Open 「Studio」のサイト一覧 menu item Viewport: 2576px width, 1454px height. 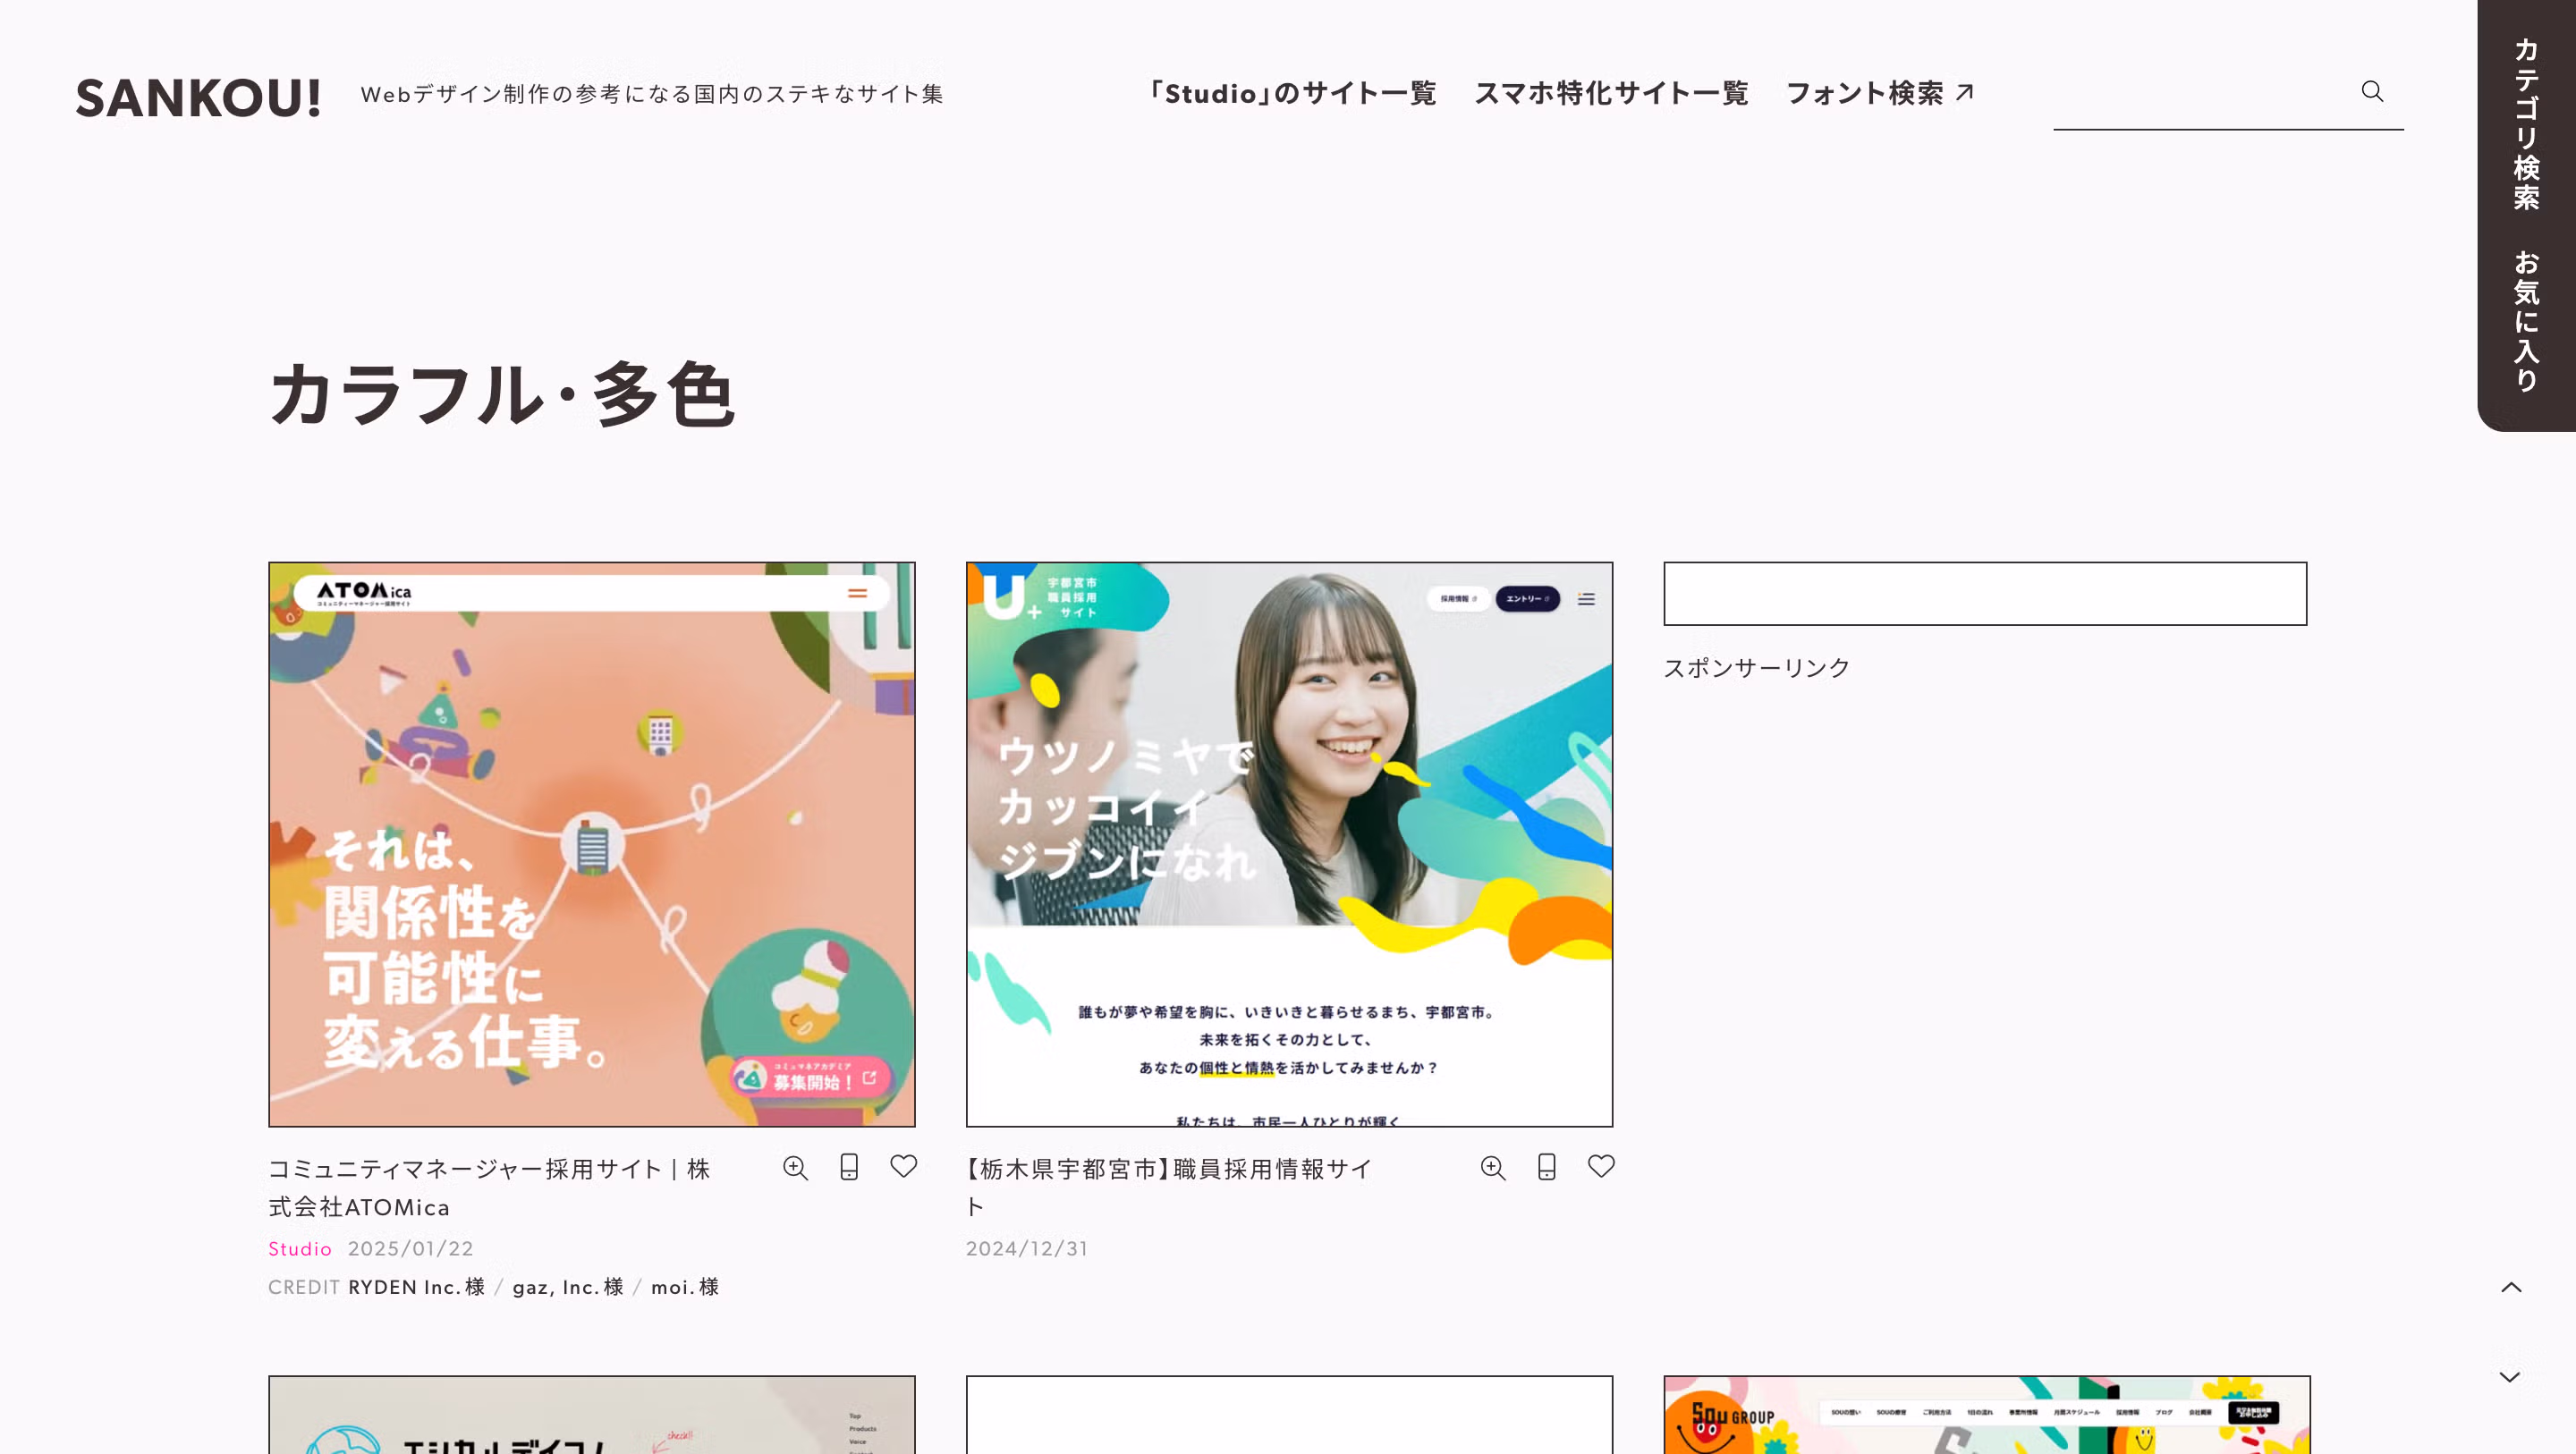coord(1290,93)
